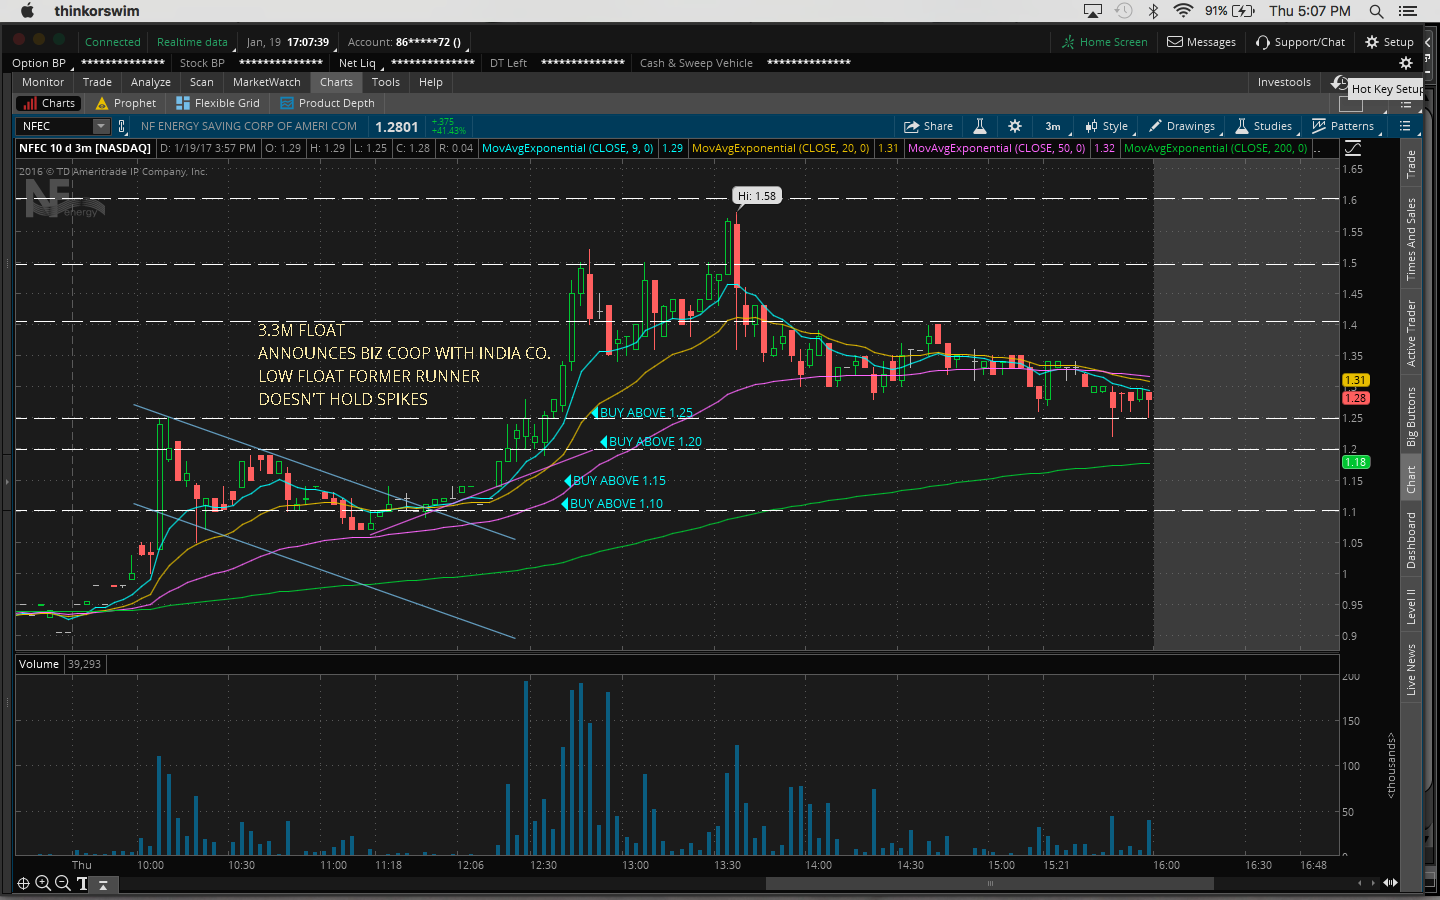The height and width of the screenshot is (900, 1440).
Task: Open Spotlight search in menu bar
Action: tap(1376, 11)
